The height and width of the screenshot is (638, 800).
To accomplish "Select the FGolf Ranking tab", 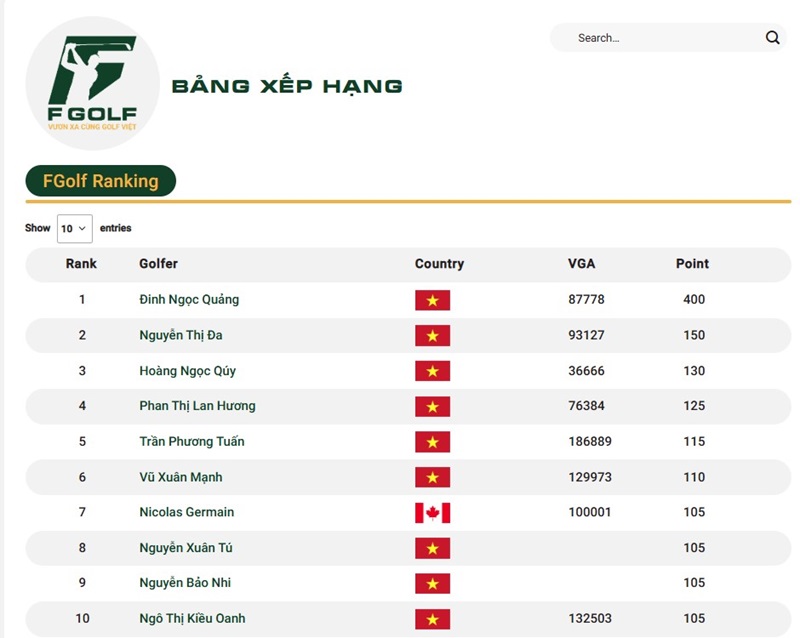I will (x=100, y=181).
